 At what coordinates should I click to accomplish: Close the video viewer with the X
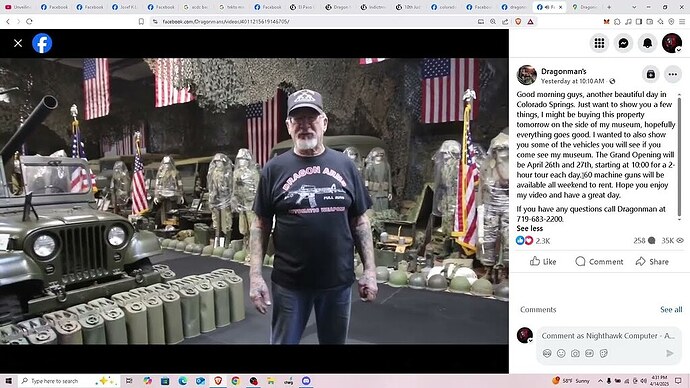click(x=18, y=43)
